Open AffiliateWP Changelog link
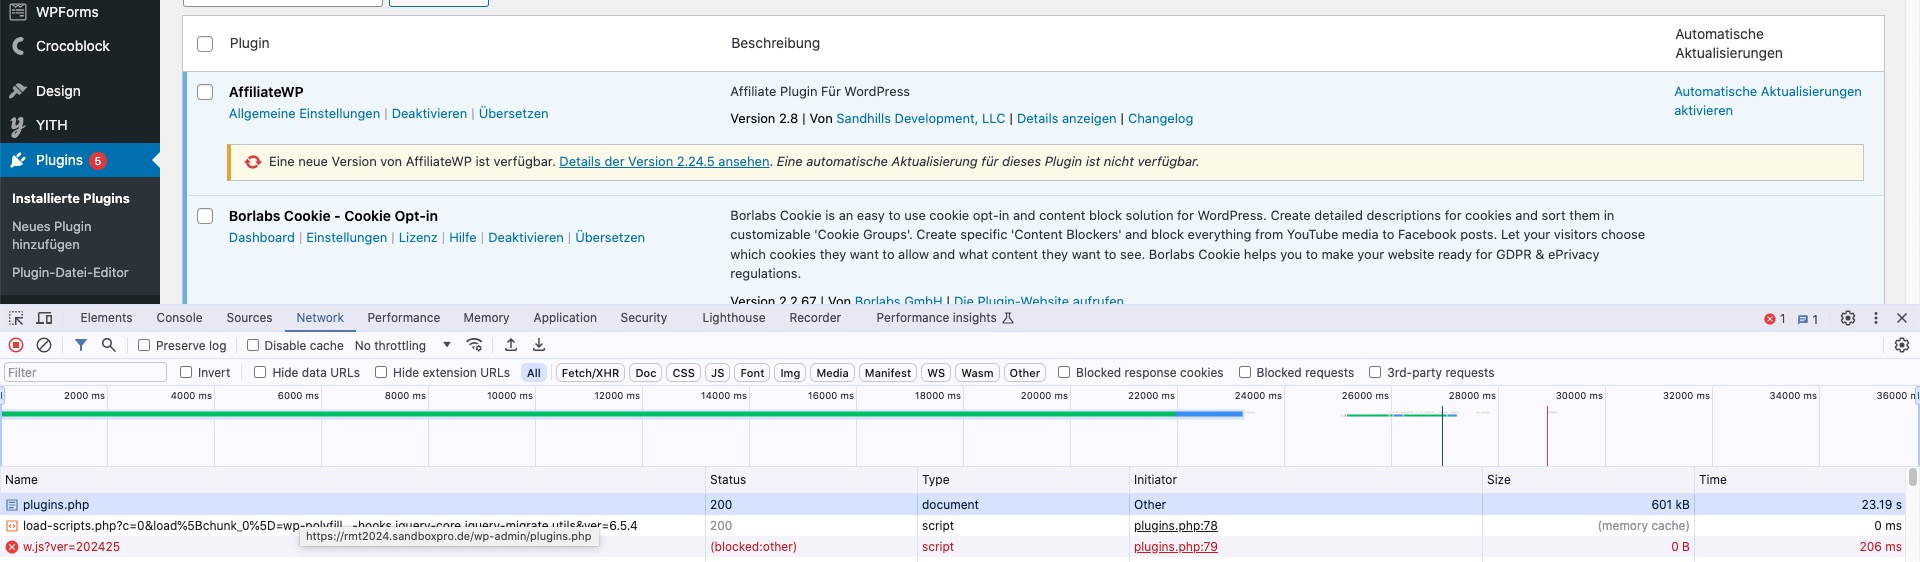The height and width of the screenshot is (562, 1920). click(x=1160, y=119)
